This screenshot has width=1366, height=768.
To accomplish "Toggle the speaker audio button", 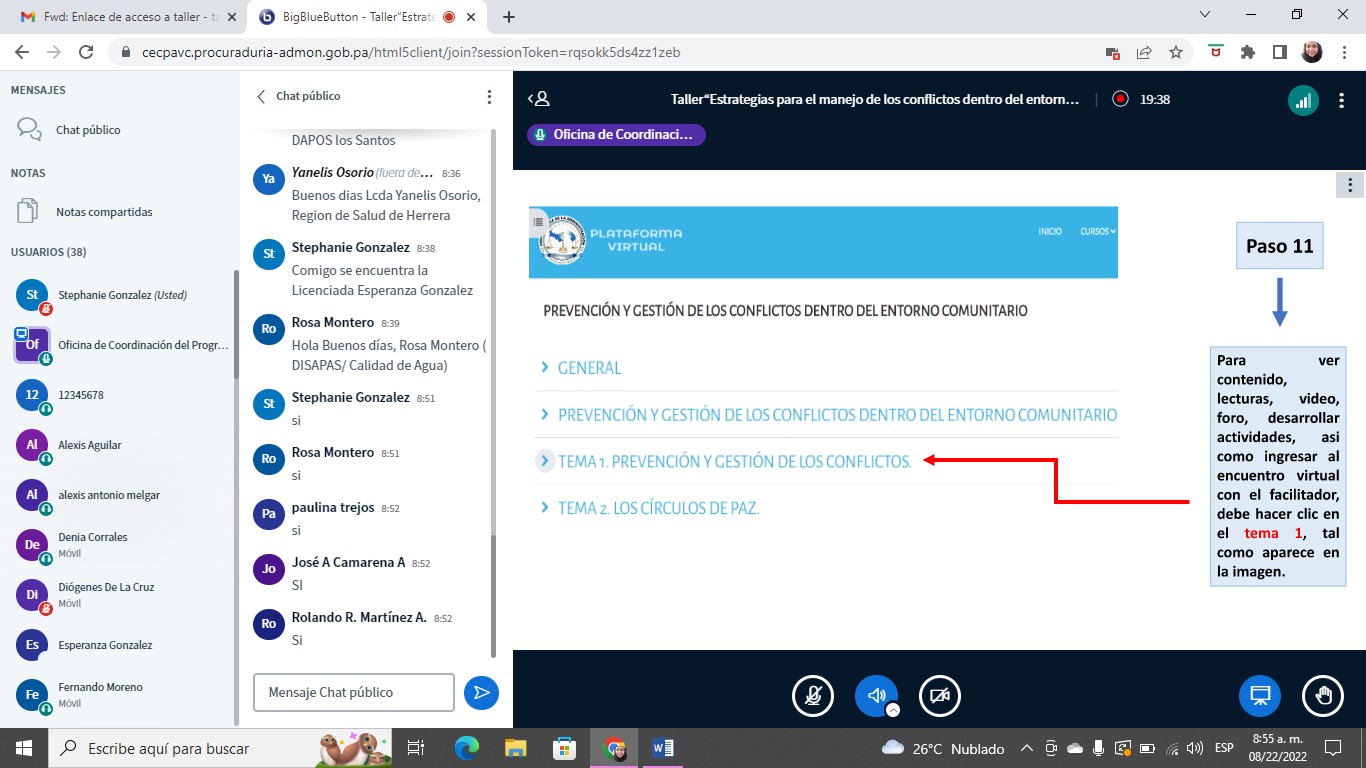I will click(876, 695).
